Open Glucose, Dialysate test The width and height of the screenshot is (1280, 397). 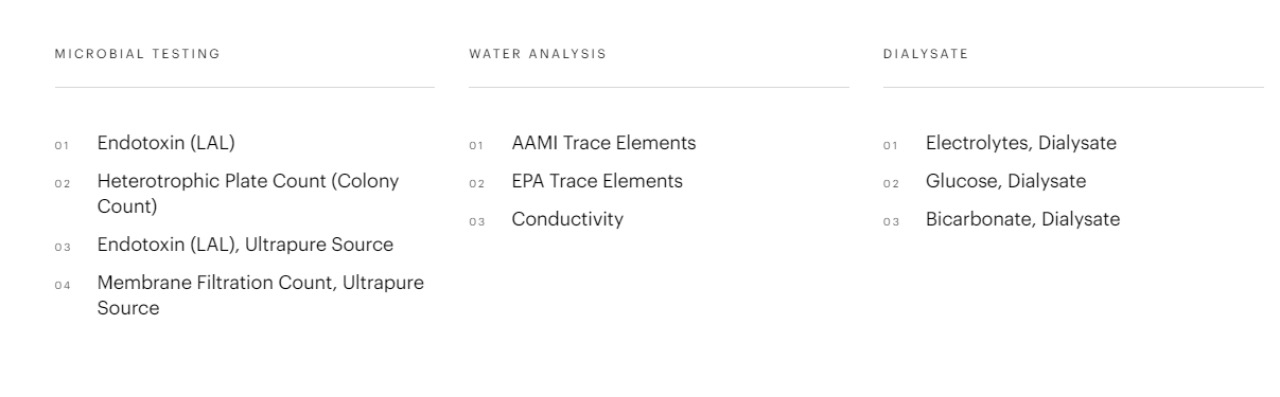pos(1006,181)
